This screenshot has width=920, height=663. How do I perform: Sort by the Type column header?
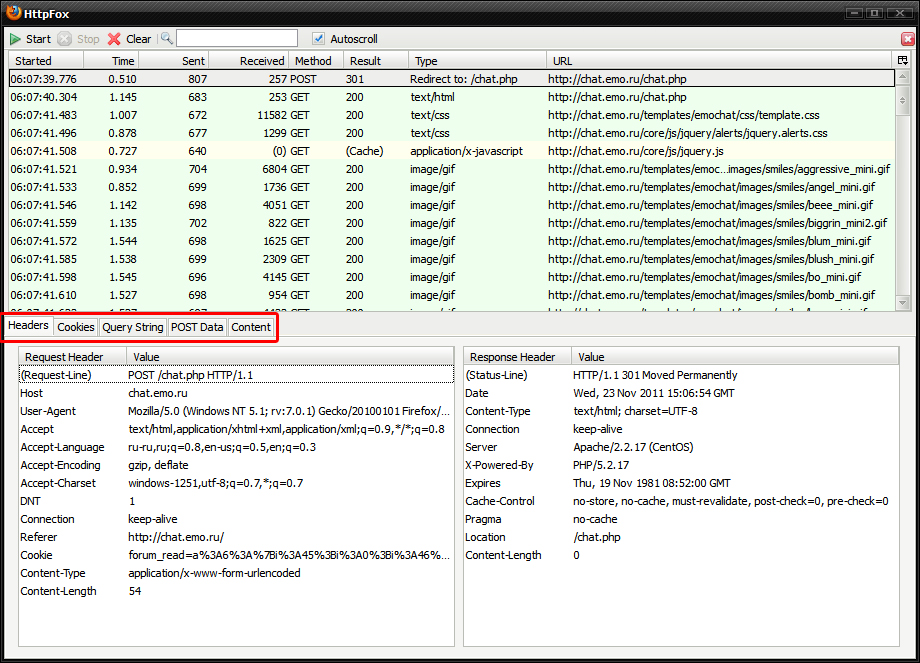pos(477,60)
